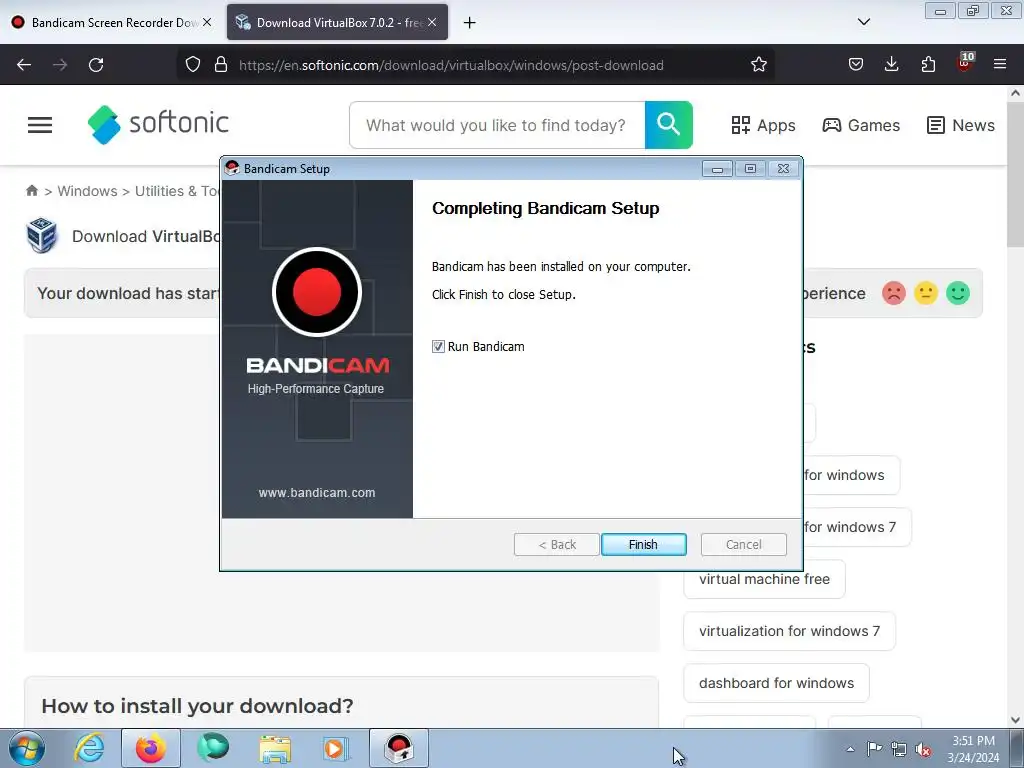Click the Softonic search magnifier button

click(669, 125)
